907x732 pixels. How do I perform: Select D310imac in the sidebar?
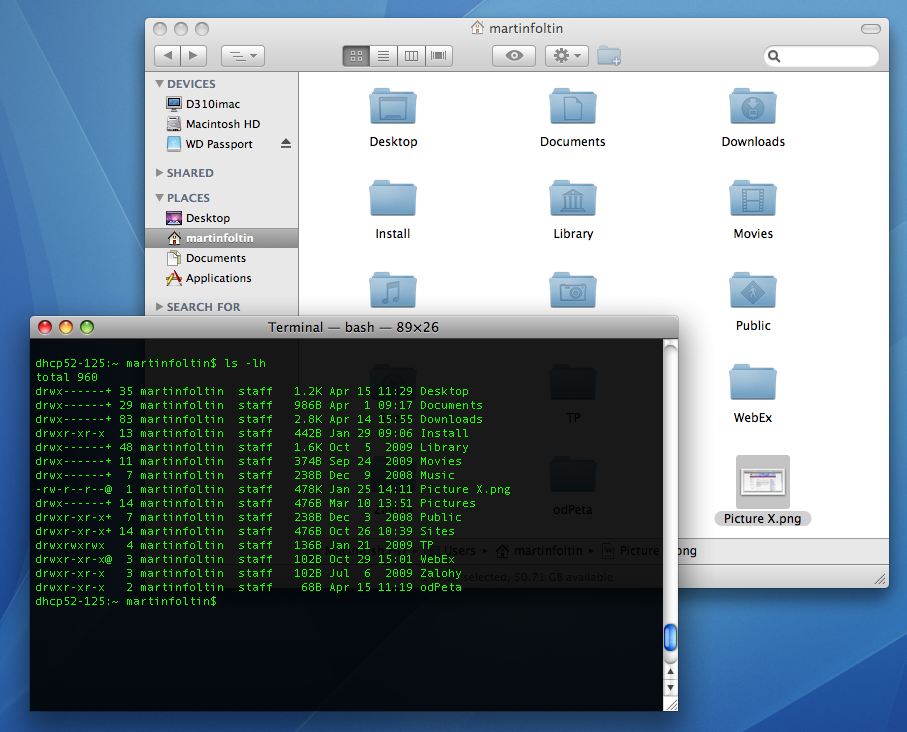click(x=222, y=104)
